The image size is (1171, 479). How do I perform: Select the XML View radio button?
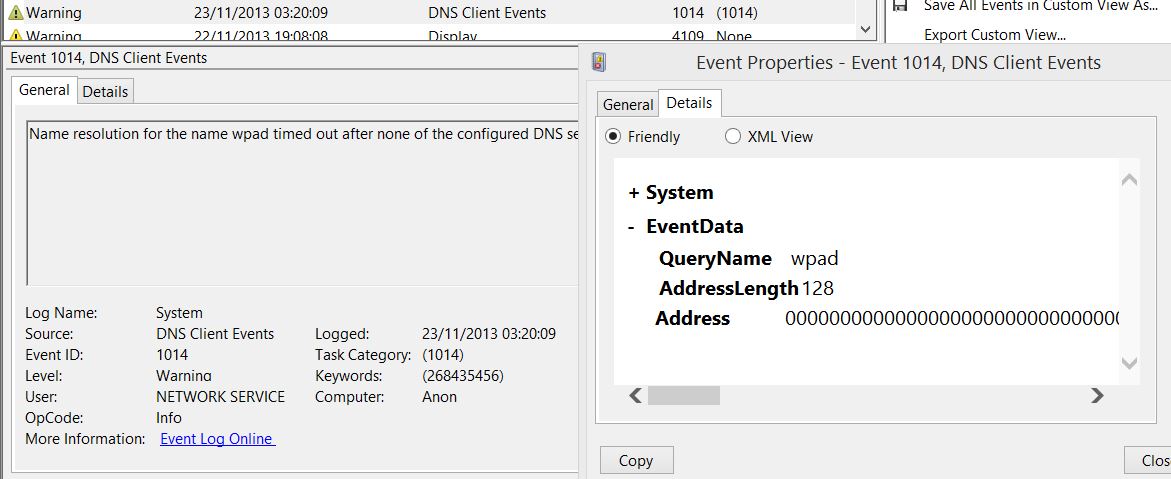[x=733, y=137]
